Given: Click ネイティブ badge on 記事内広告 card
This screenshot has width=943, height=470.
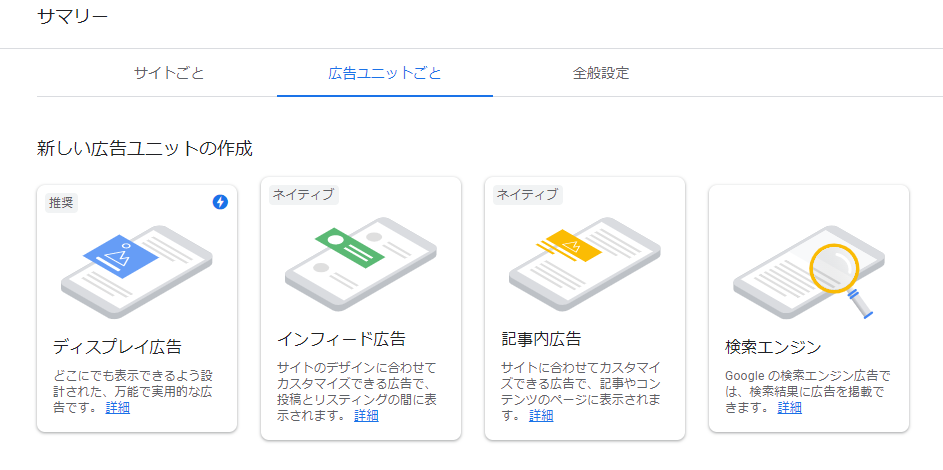Looking at the screenshot, I should [x=527, y=195].
